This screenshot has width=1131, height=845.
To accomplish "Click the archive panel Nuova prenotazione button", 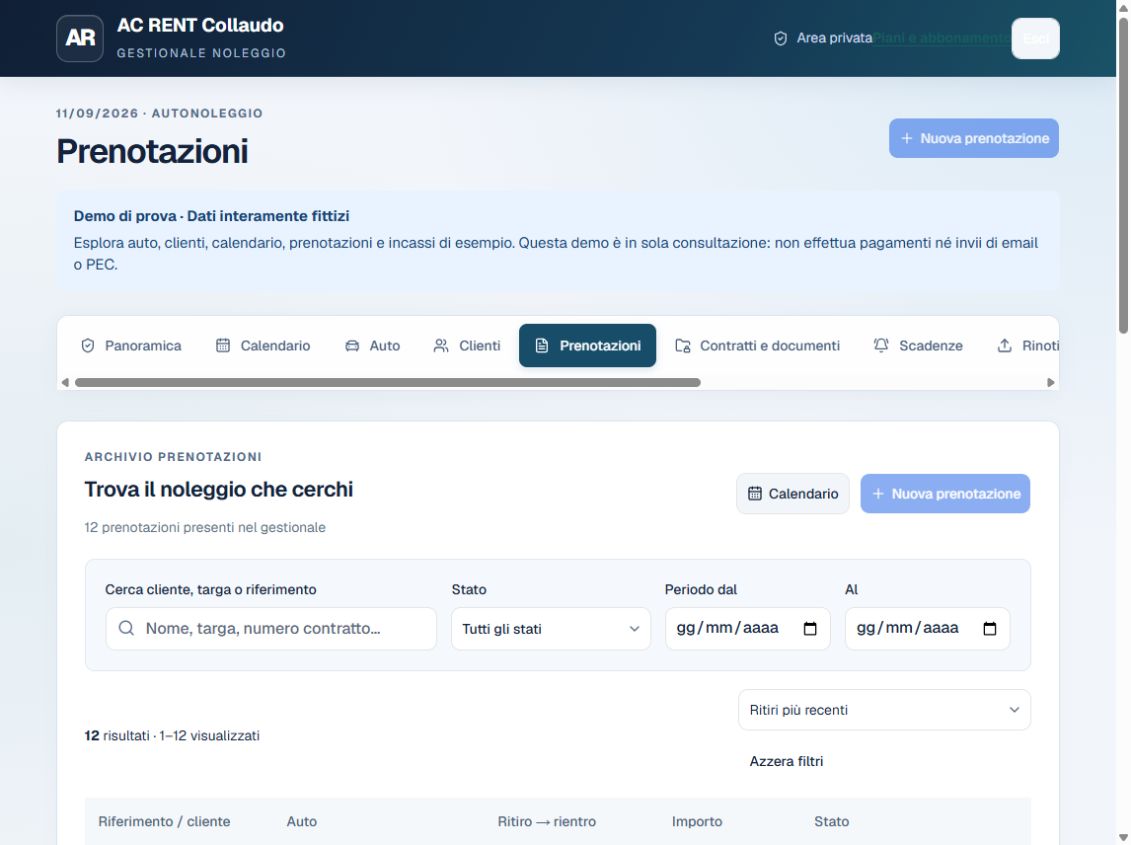I will pos(945,494).
